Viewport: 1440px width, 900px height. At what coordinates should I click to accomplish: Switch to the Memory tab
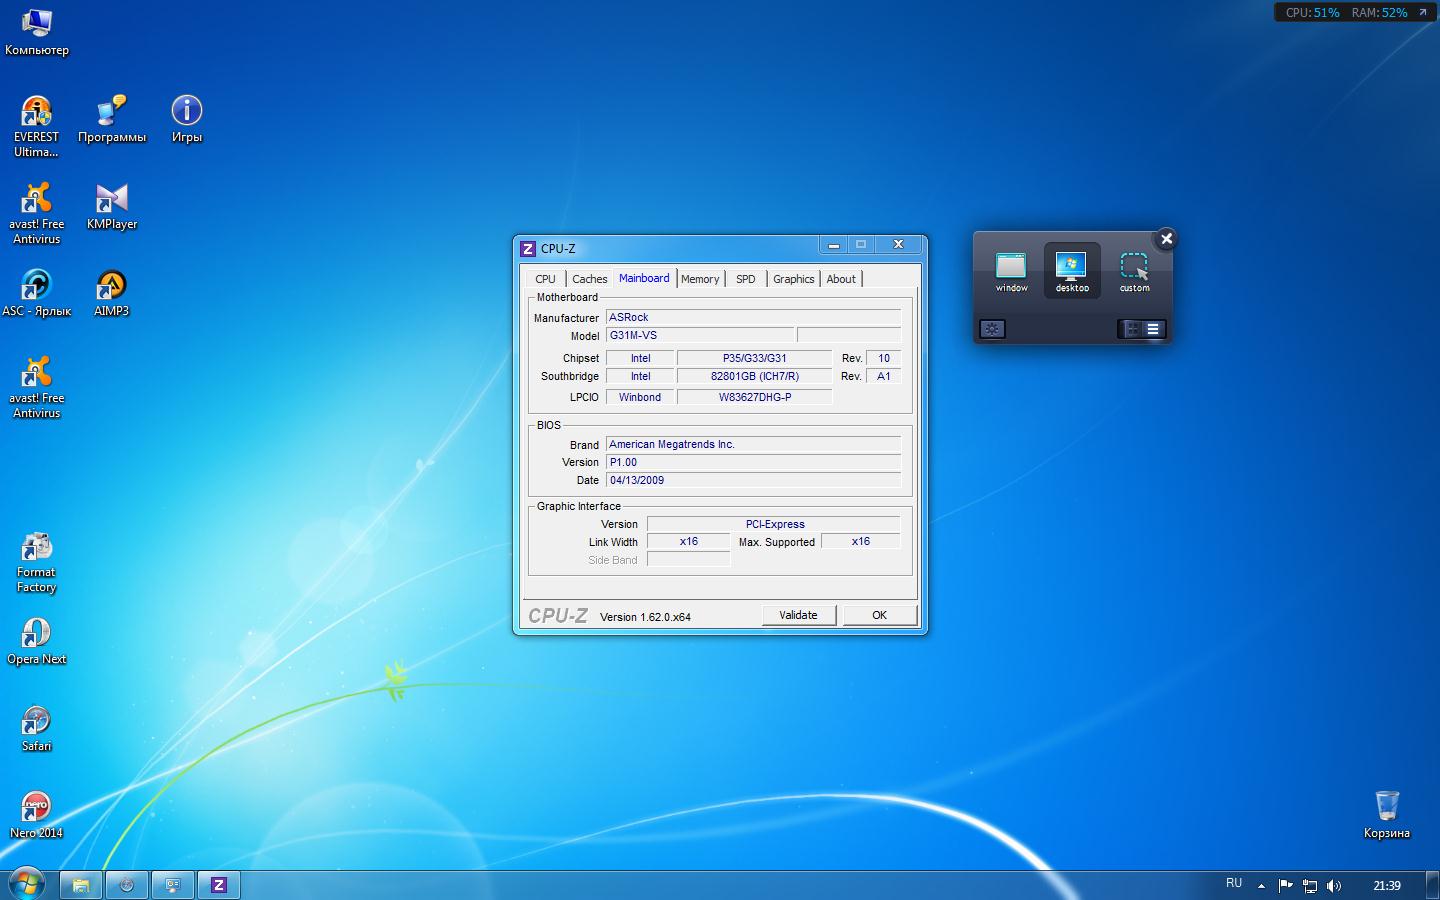(700, 279)
